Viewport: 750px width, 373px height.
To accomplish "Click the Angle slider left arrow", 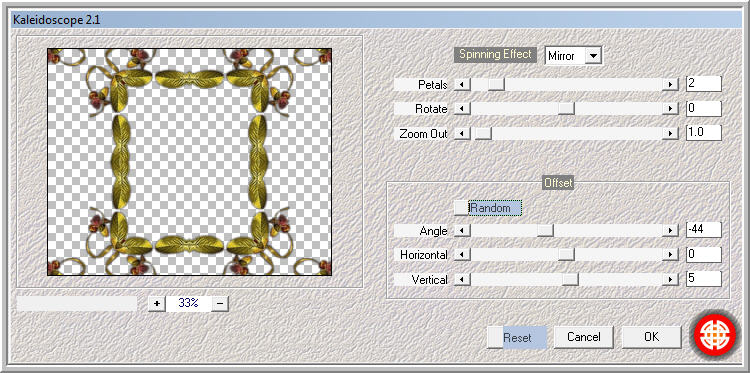I will (x=462, y=231).
